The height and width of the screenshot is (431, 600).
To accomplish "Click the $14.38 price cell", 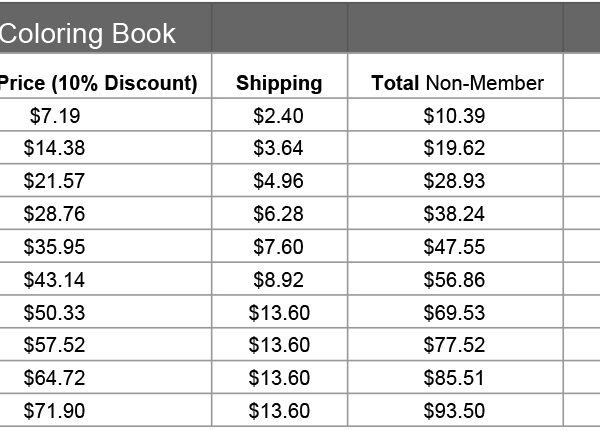I will tap(55, 149).
